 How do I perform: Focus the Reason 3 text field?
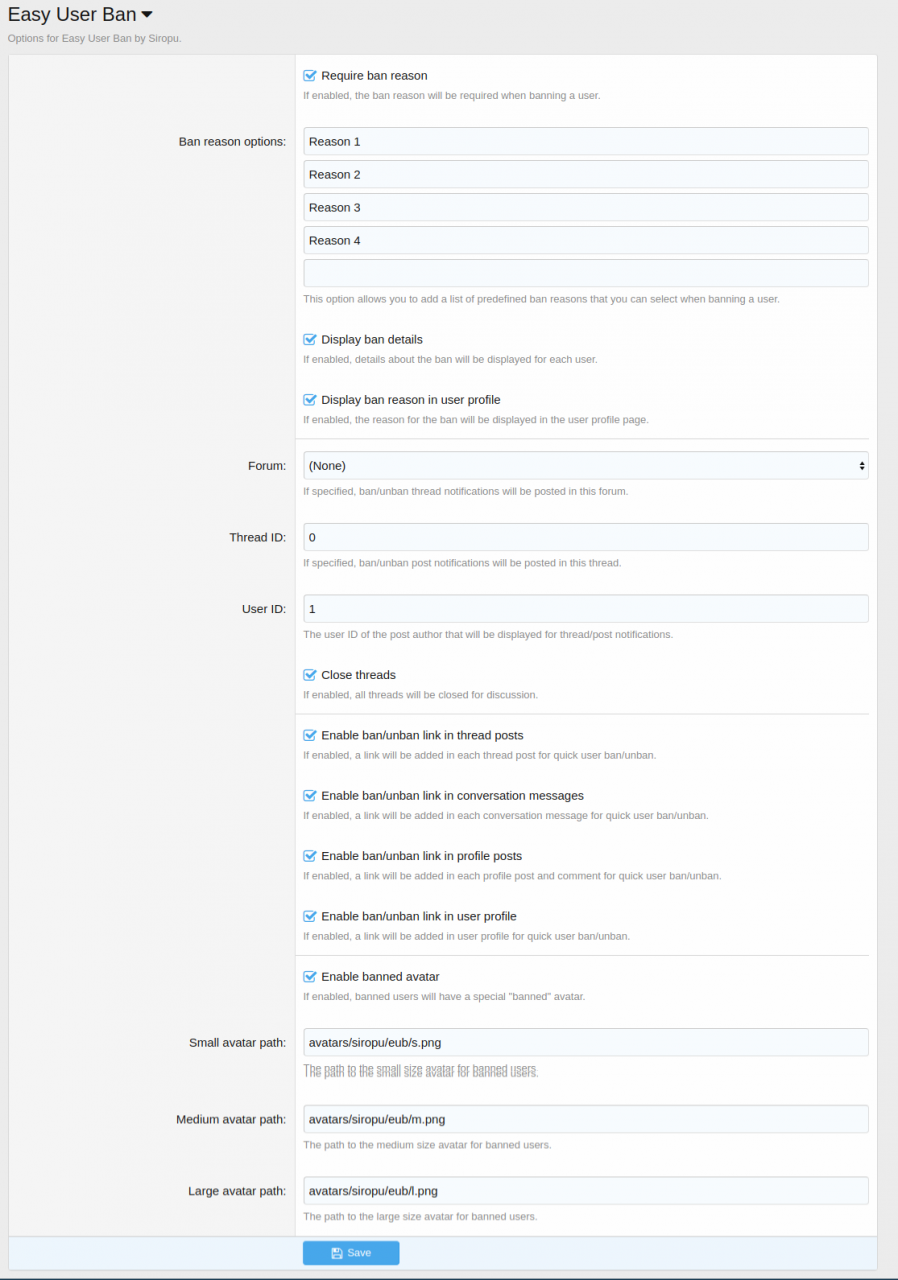click(x=585, y=207)
